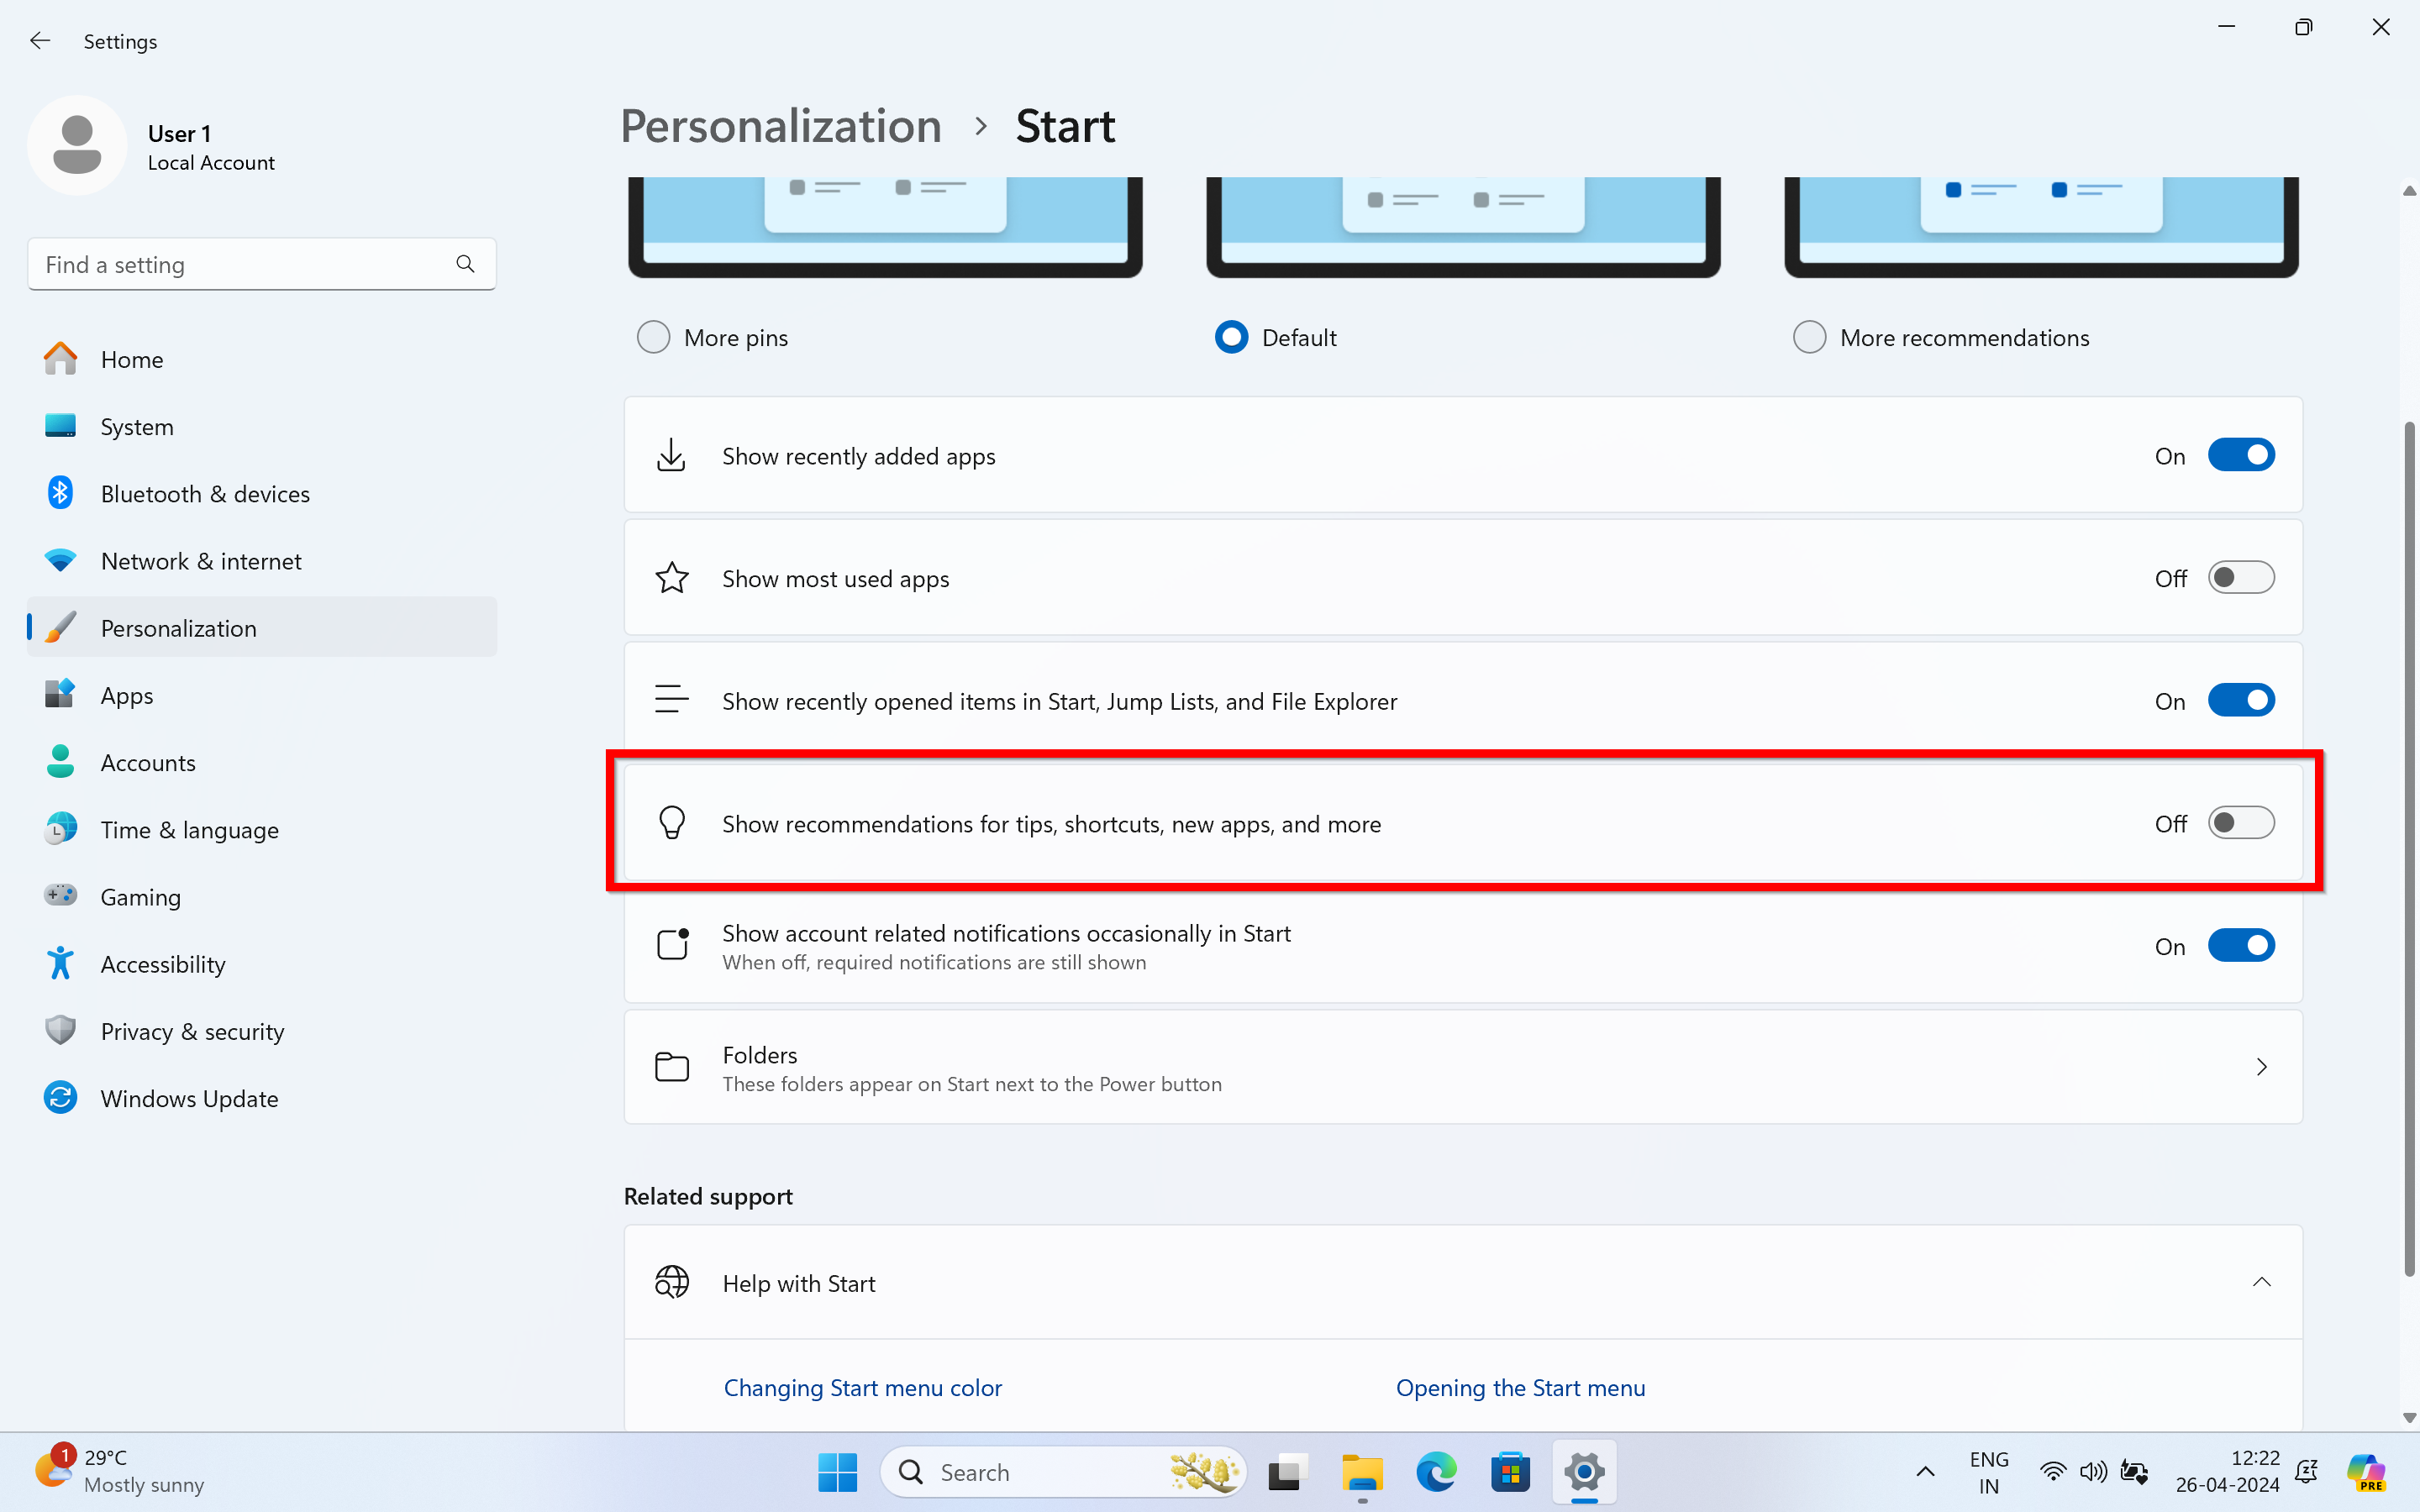Screen dimensions: 2420x1512
Task: Click the Wi-Fi icon in system tray
Action: (x=2053, y=1472)
